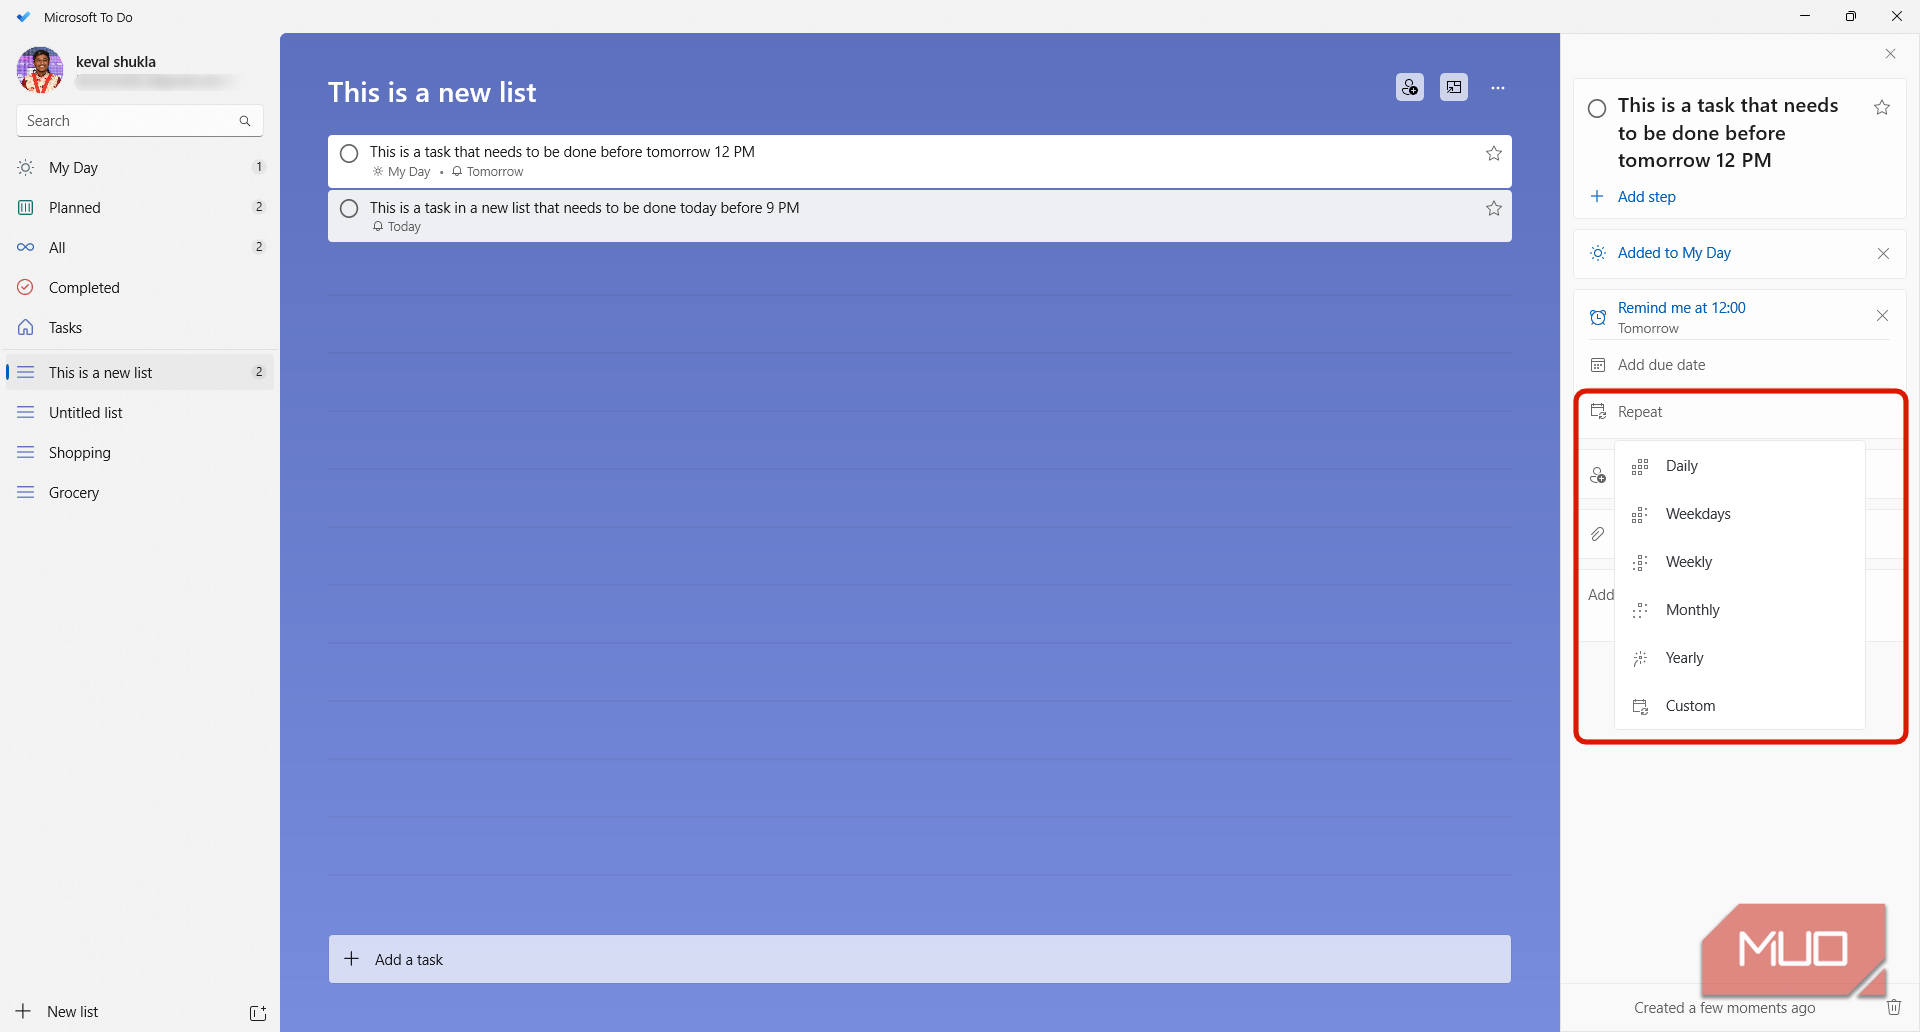Click the search magnifier icon
1920x1032 pixels.
click(245, 121)
